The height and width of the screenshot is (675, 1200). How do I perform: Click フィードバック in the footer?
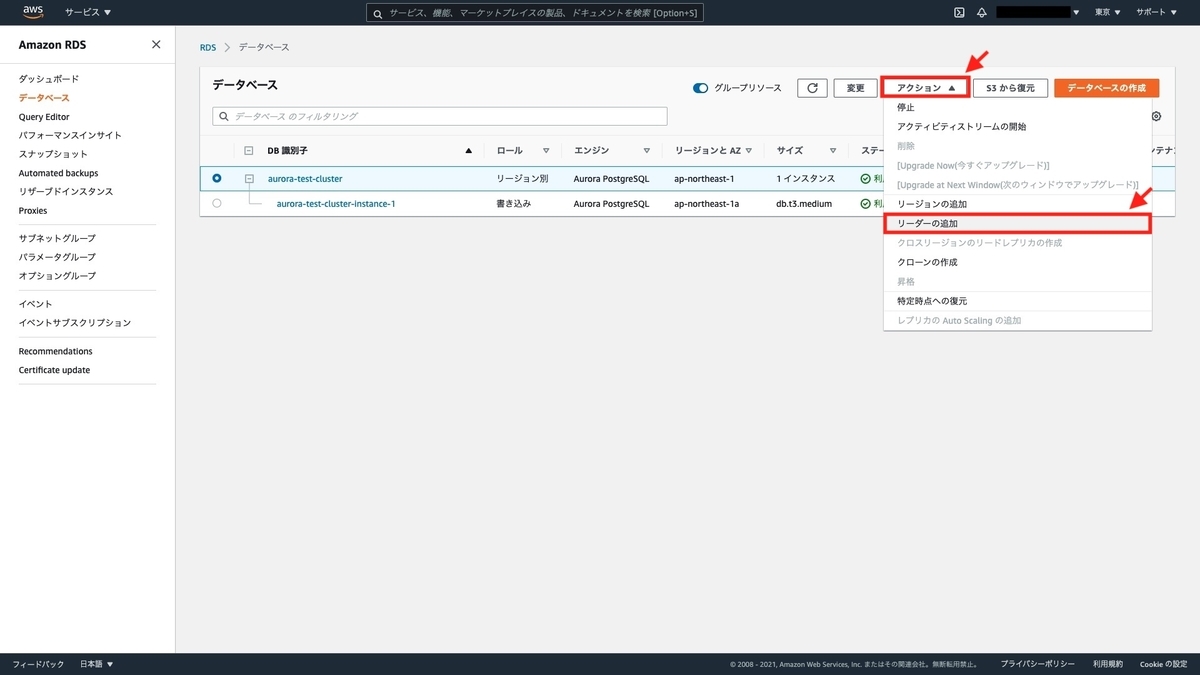pos(38,664)
